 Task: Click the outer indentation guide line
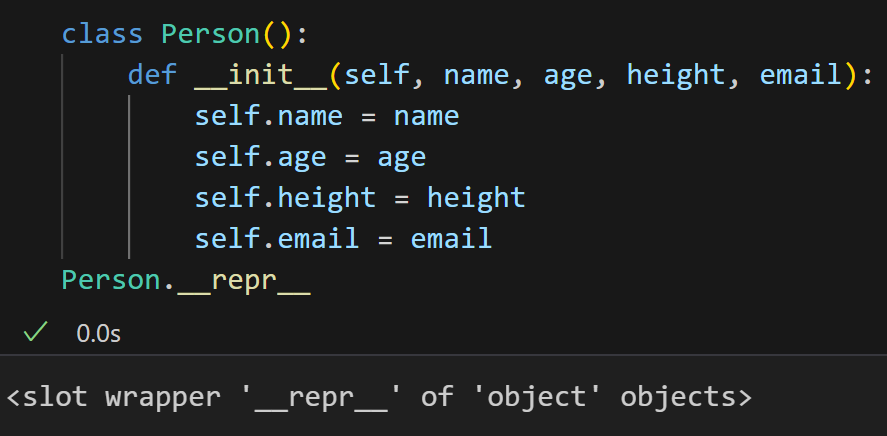click(62, 156)
